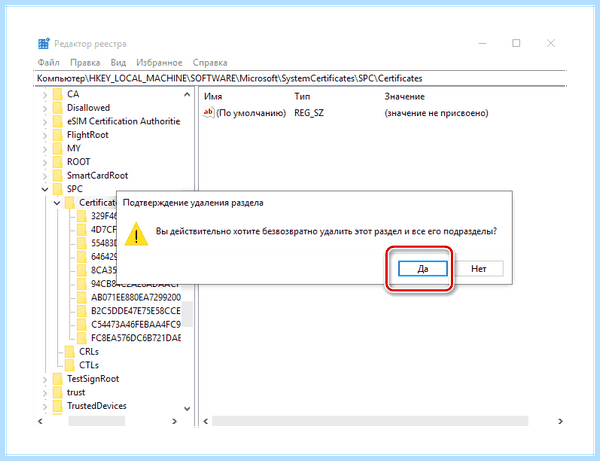Viewport: 600px width, 461px height.
Task: Click the ROOT folder icon
Action: click(x=57, y=162)
